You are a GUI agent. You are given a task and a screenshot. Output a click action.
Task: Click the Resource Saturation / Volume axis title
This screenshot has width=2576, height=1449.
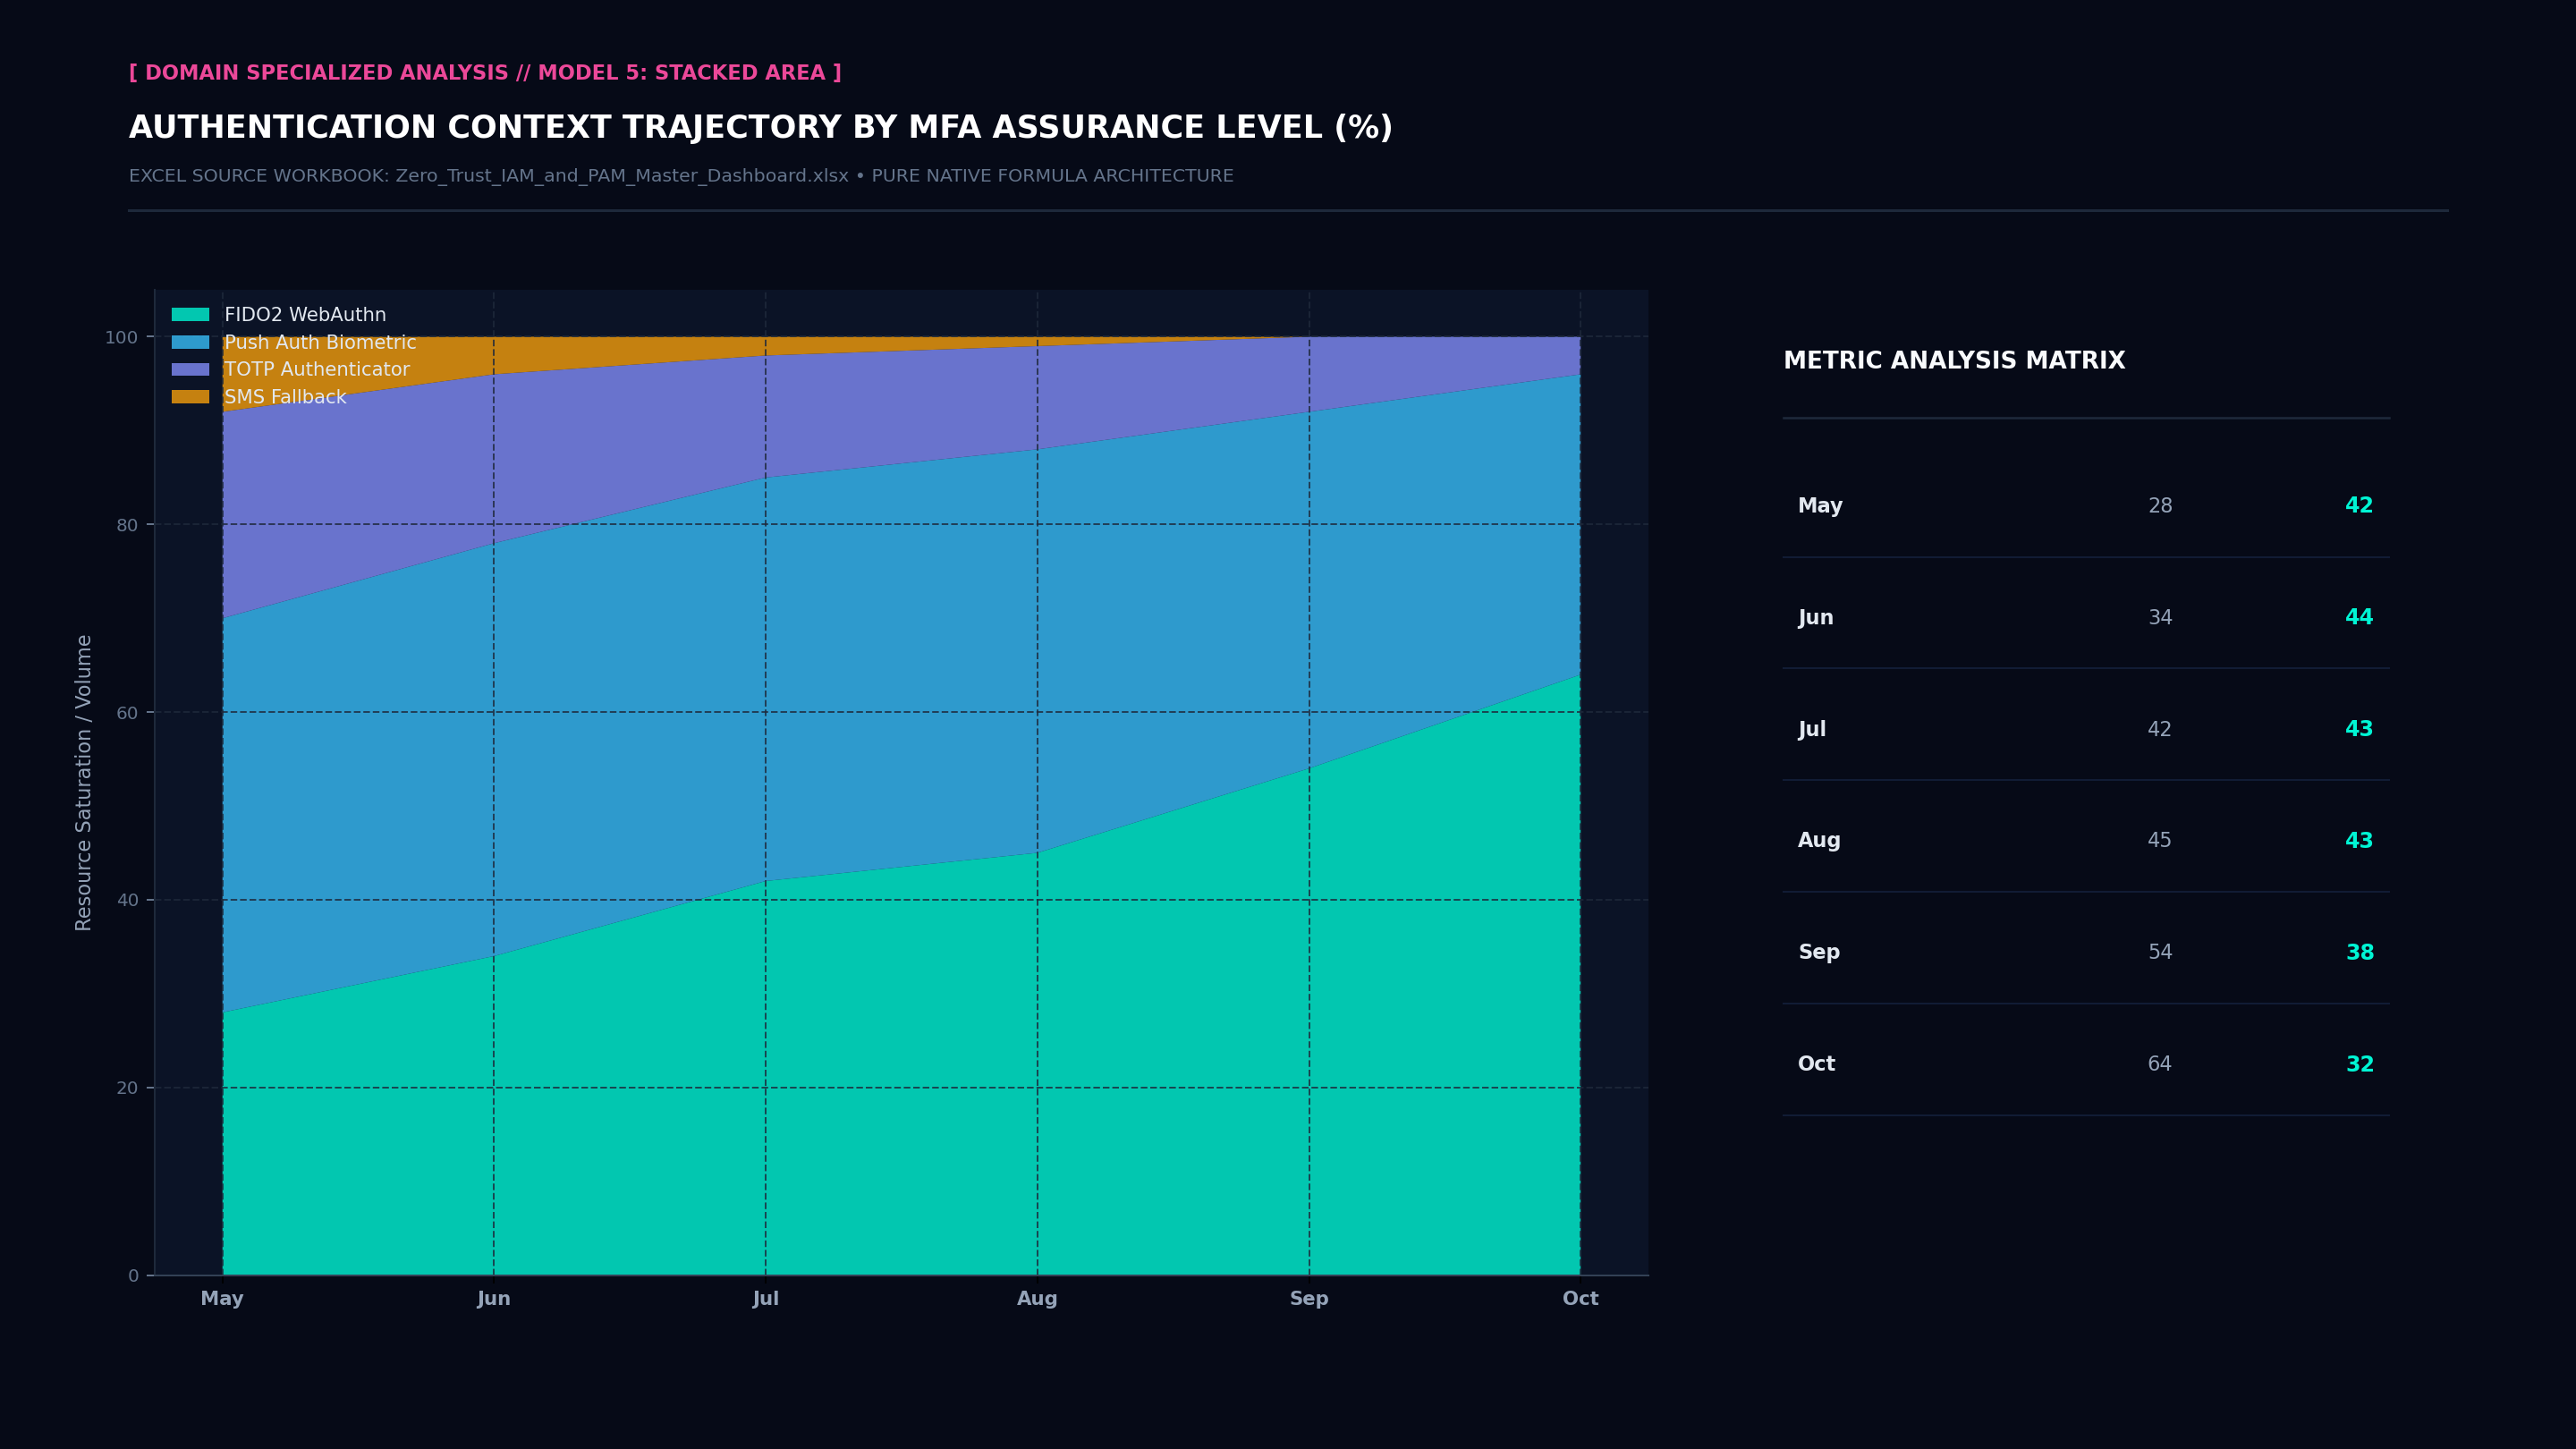(84, 783)
